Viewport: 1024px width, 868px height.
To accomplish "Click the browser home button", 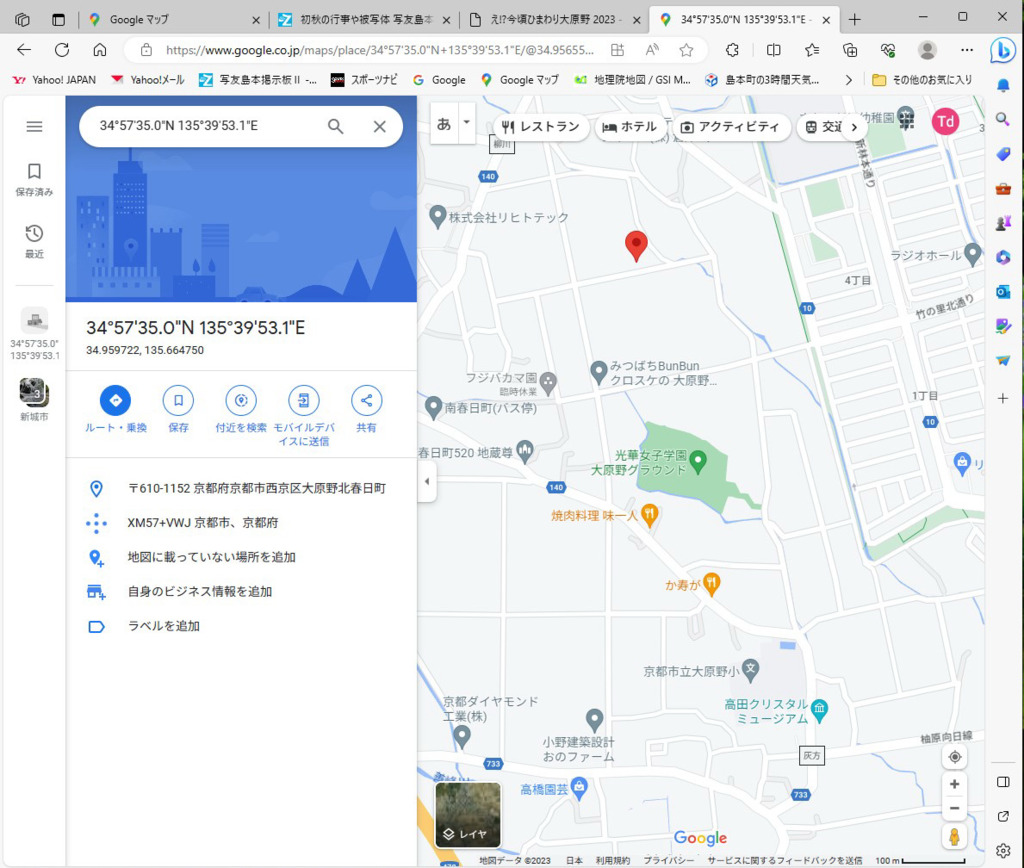I will (x=100, y=50).
